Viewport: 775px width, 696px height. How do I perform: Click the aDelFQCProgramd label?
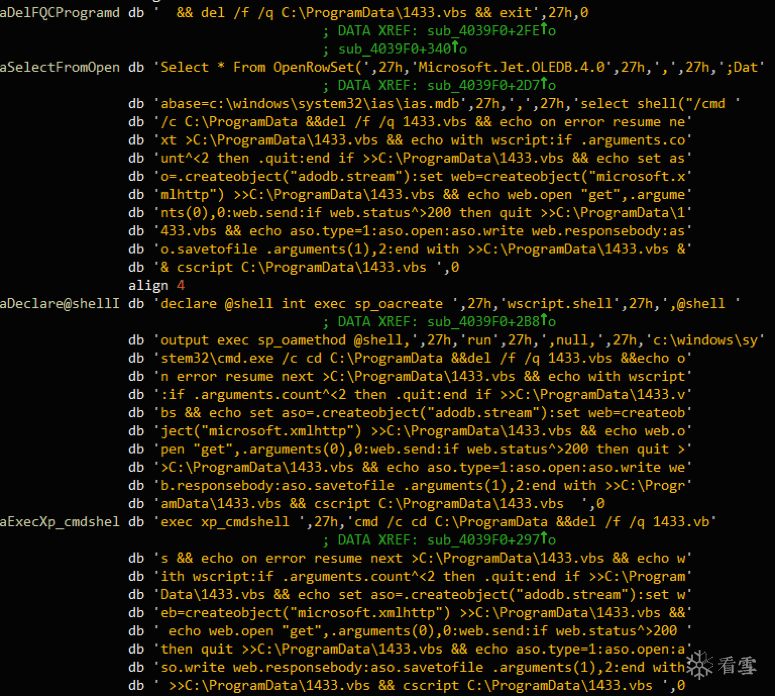[60, 12]
